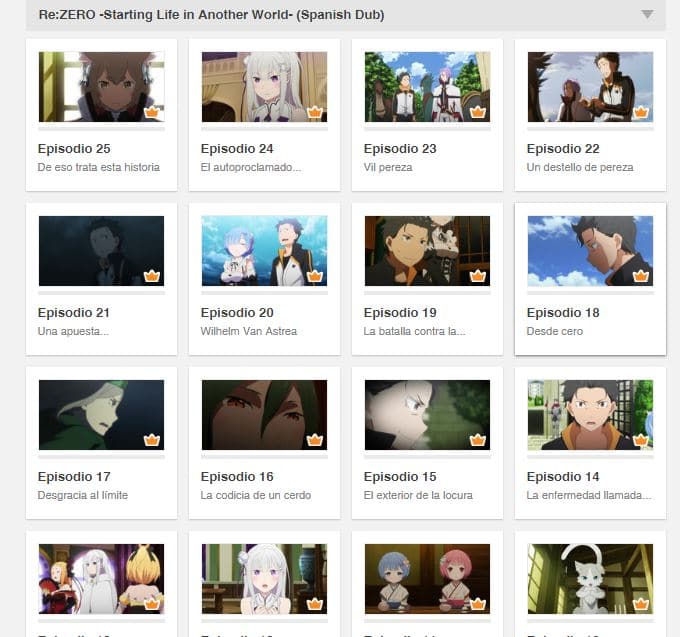Click the season header title bar
Viewport: 680px width, 637px height.
click(346, 15)
